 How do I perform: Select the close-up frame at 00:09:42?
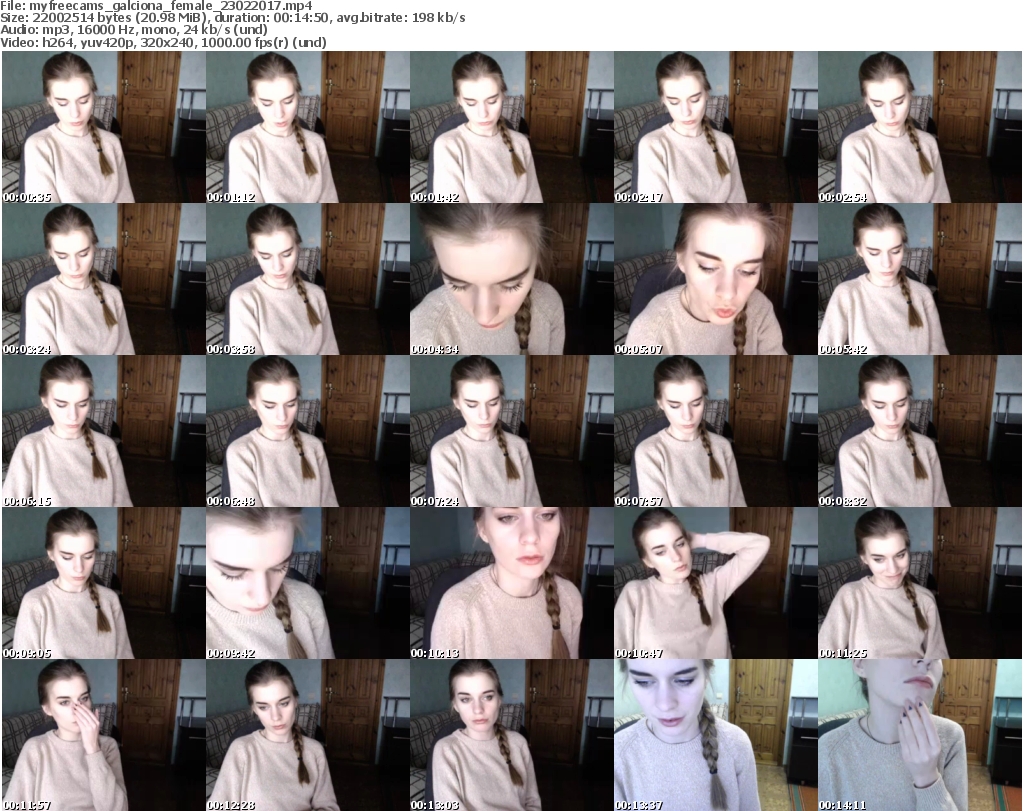click(307, 584)
